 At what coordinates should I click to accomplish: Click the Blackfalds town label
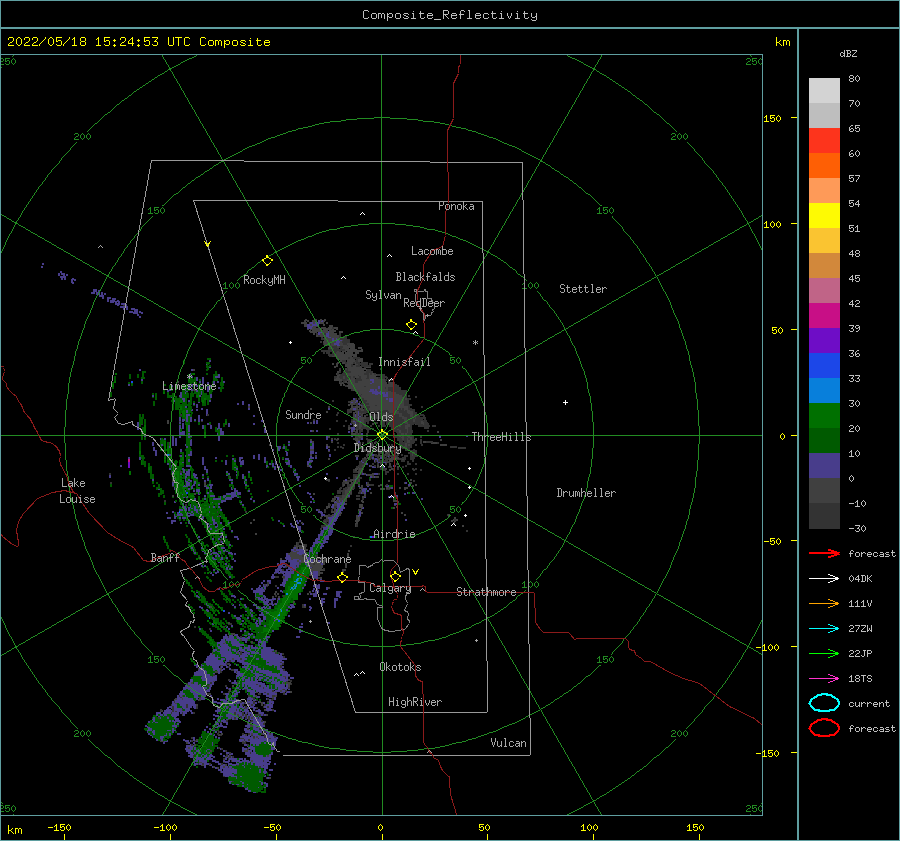coord(425,277)
